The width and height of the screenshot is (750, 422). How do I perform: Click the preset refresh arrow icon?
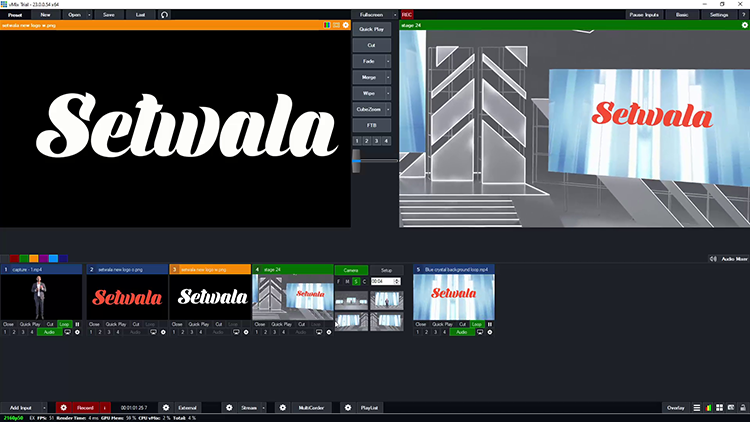pyautogui.click(x=164, y=15)
